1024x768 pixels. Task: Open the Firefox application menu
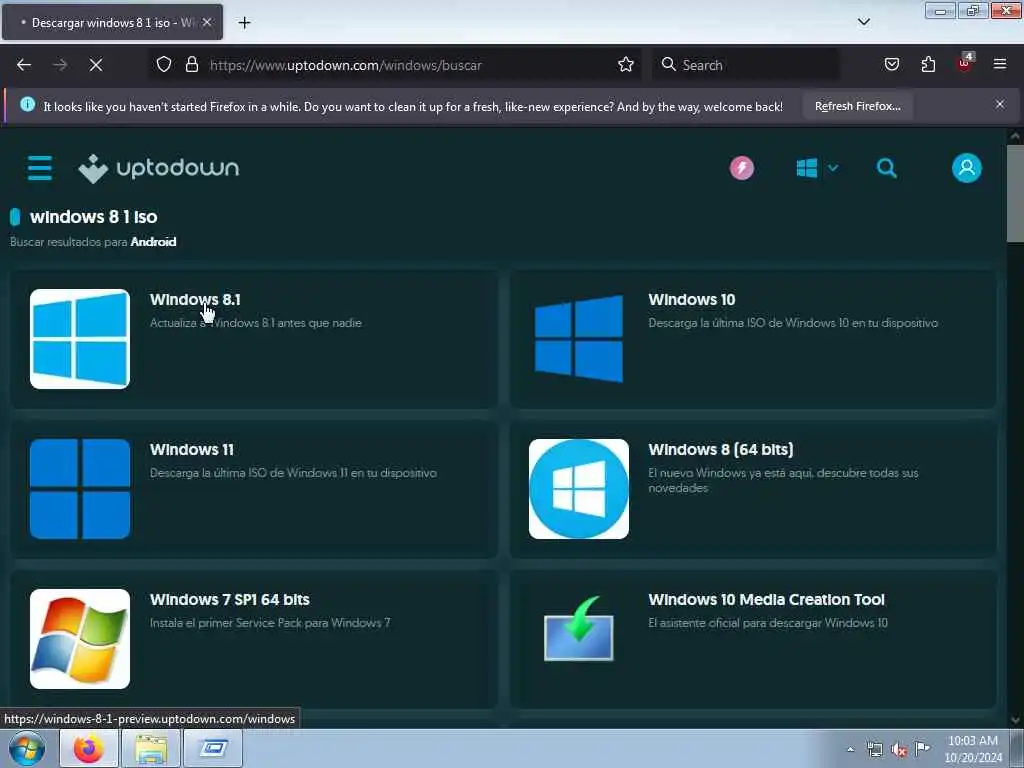click(999, 64)
